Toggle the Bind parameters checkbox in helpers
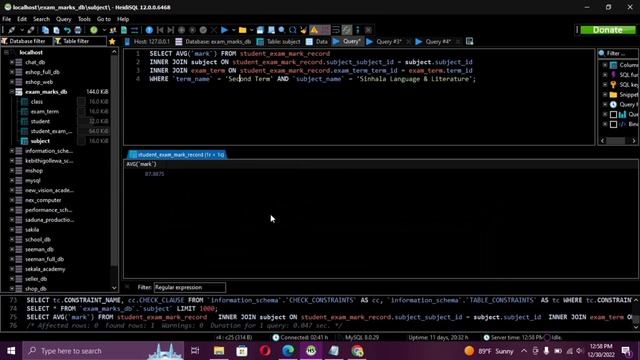640x360 pixels. click(613, 124)
